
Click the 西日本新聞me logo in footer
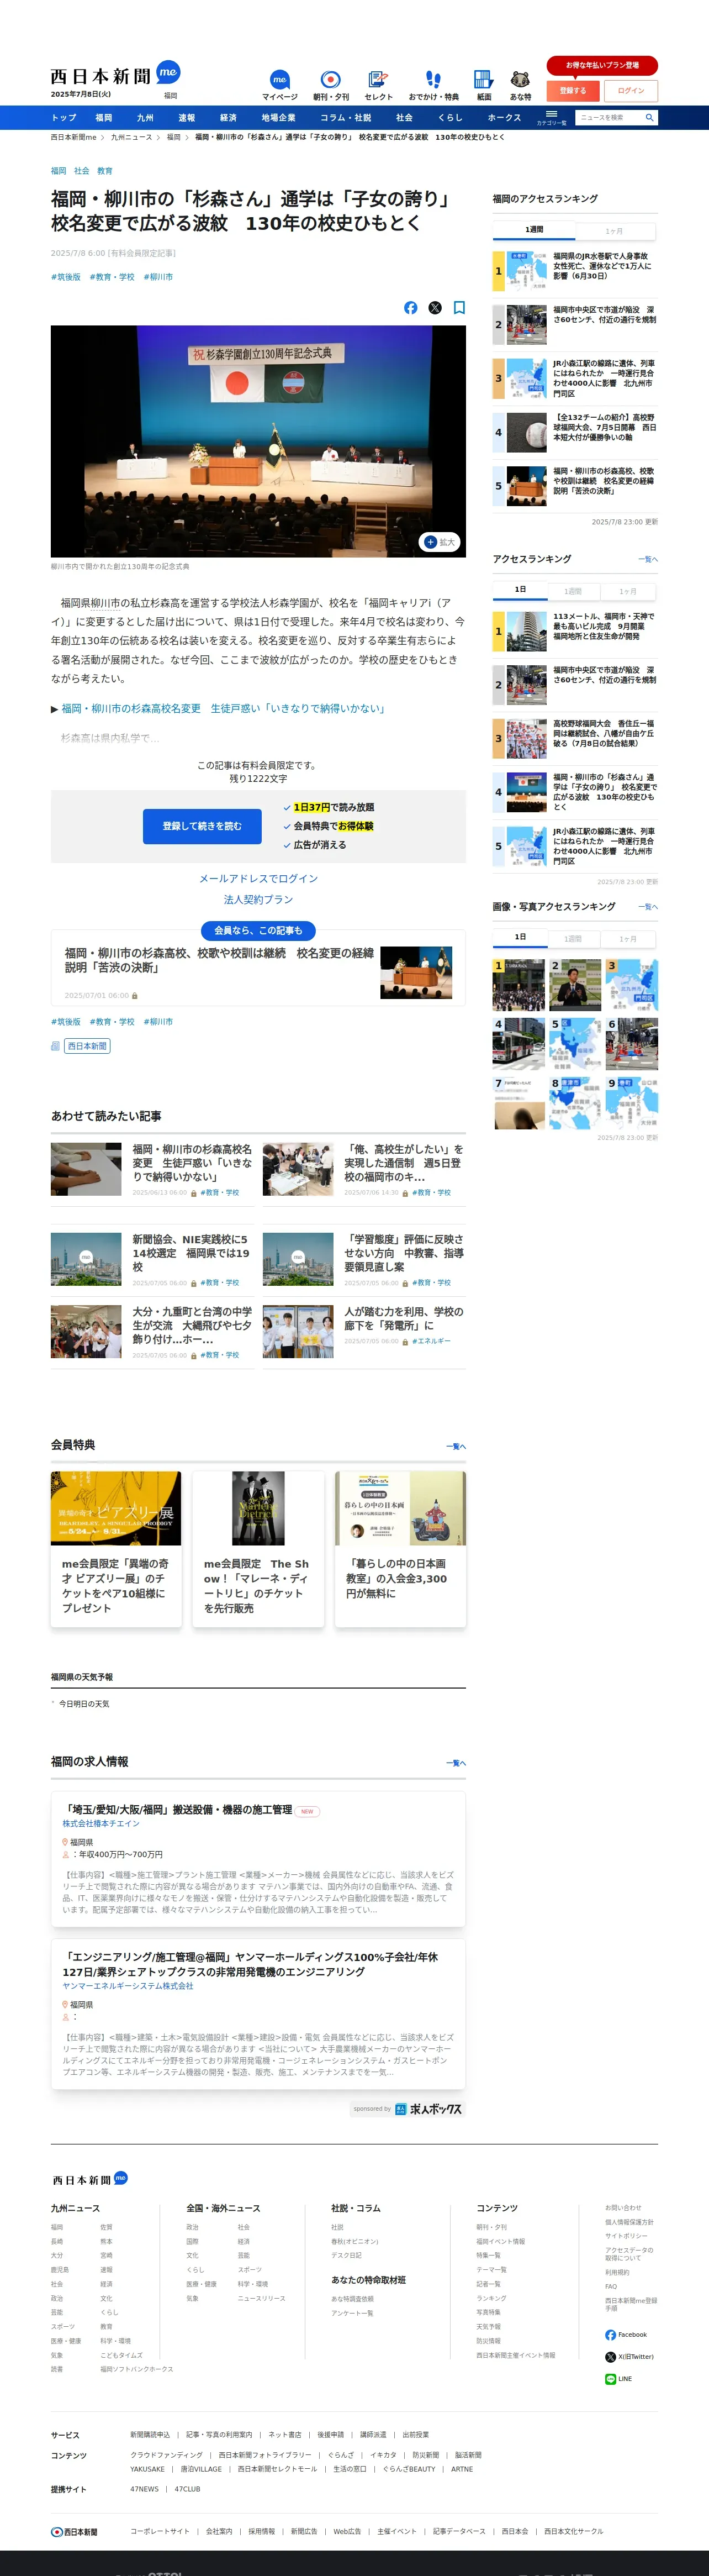89,2179
